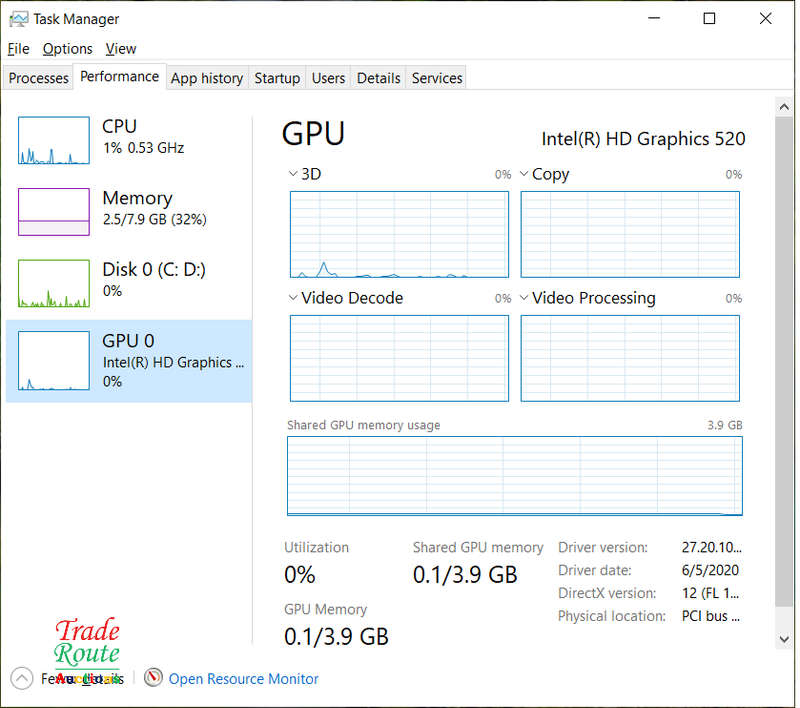This screenshot has width=800, height=708.
Task: Open the Copy graph dropdown
Action: click(x=524, y=174)
